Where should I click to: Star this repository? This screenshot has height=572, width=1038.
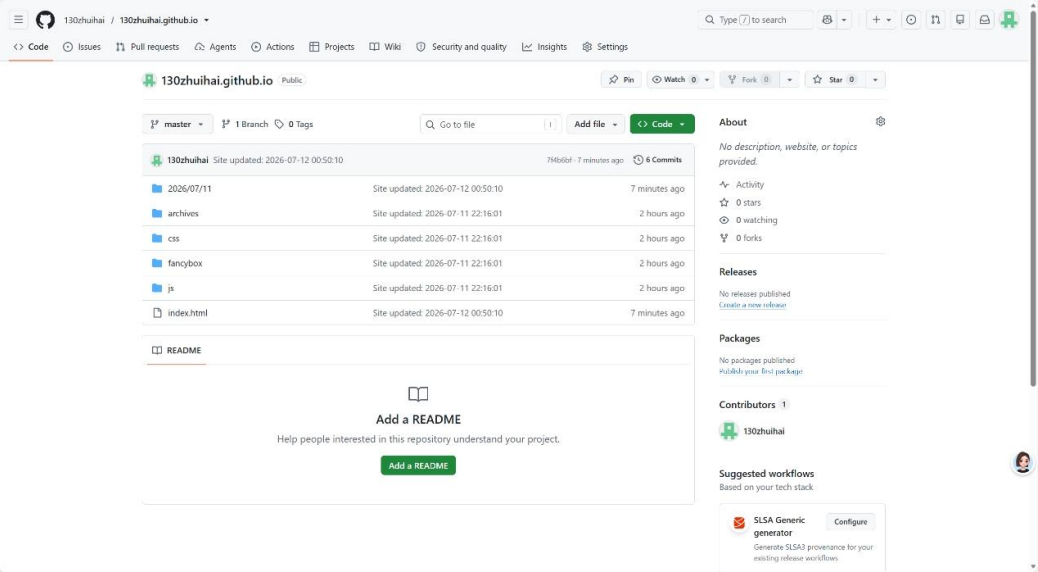point(835,79)
